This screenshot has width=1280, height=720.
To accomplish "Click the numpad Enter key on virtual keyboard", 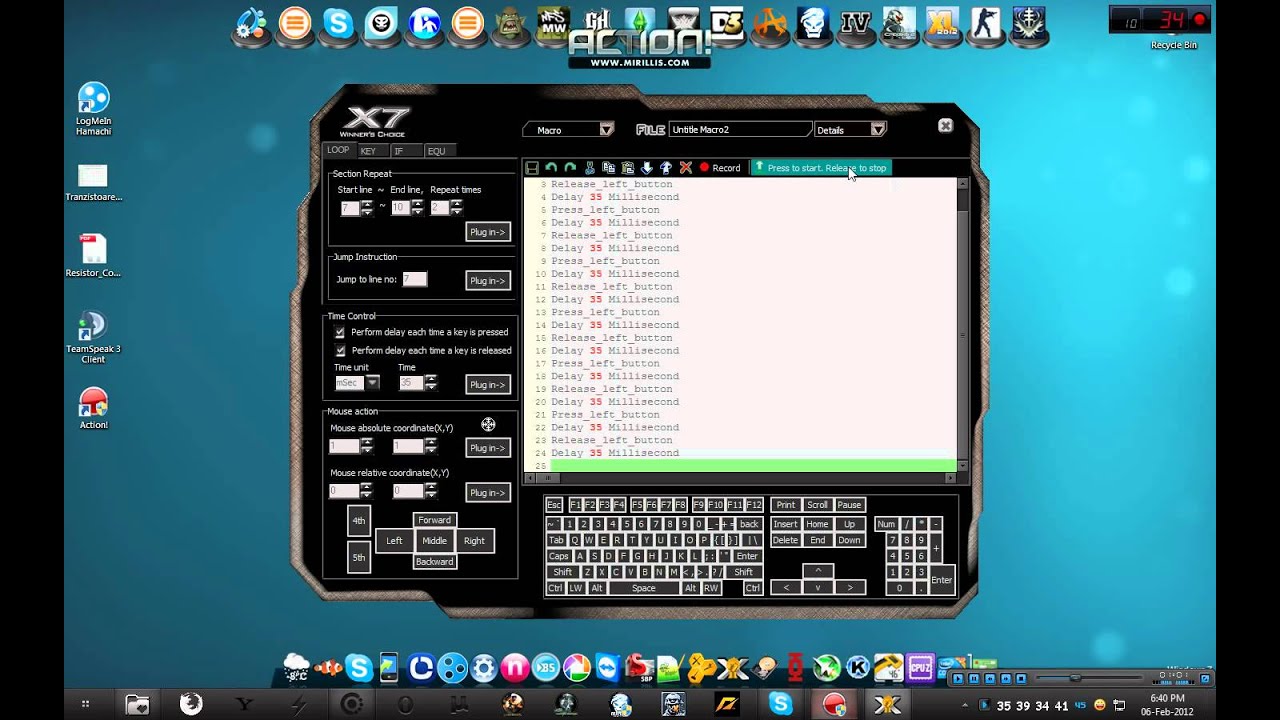I will [x=941, y=580].
